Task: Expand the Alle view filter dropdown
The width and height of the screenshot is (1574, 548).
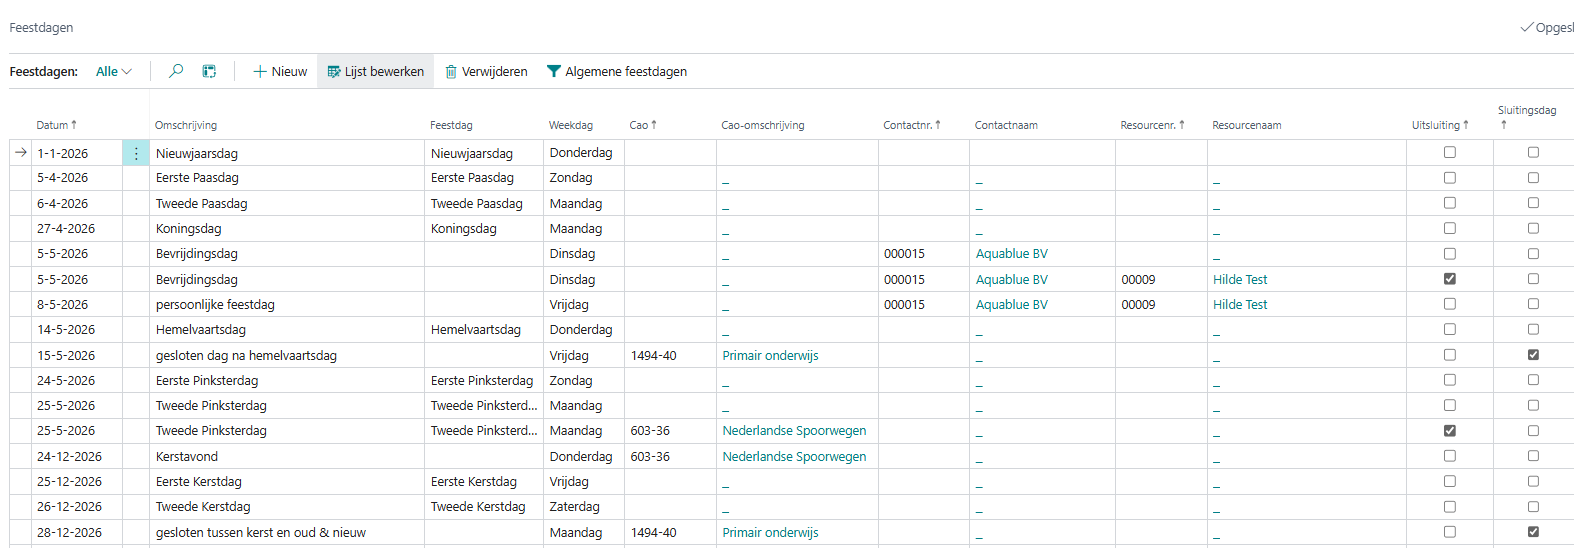Action: 114,72
